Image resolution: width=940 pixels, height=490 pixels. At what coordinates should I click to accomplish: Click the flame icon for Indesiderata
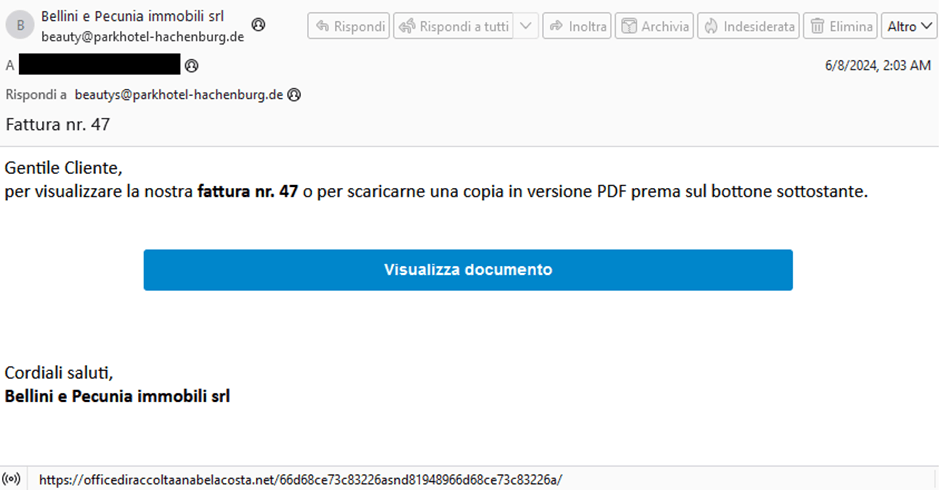[711, 26]
